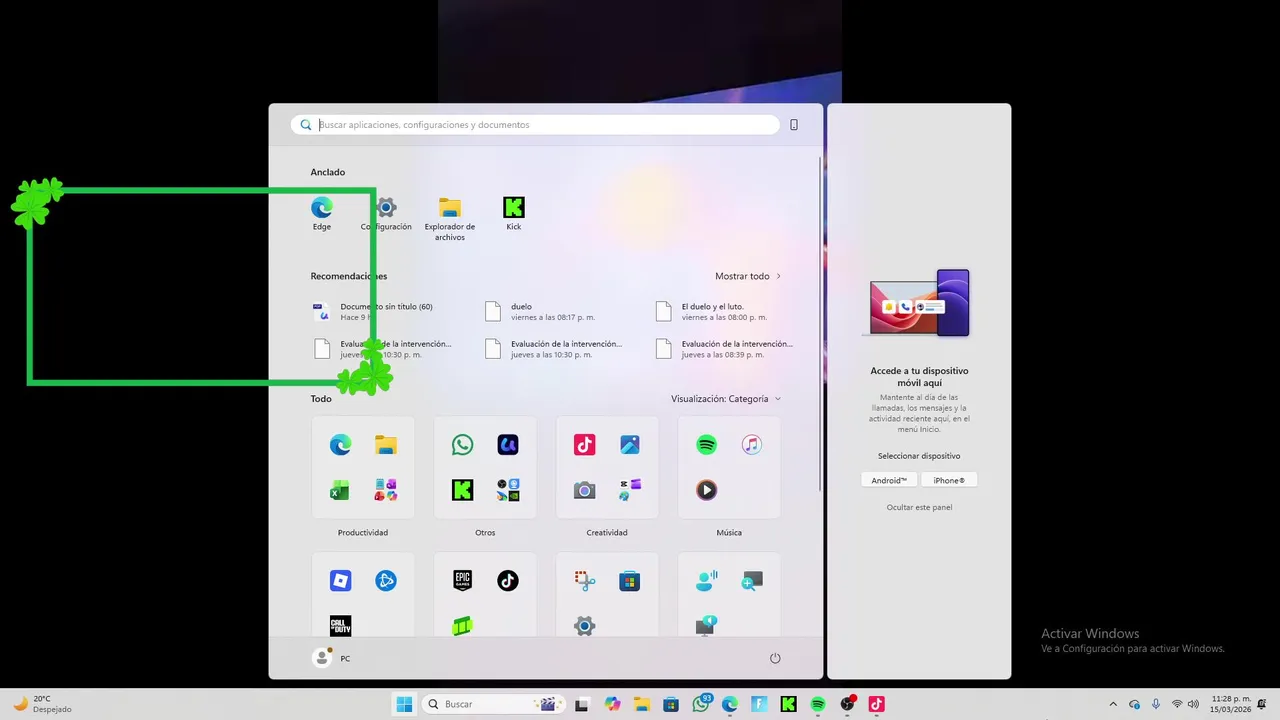Screen dimensions: 1280x720
Task: Open OBS Studio from the taskbar
Action: 847,704
